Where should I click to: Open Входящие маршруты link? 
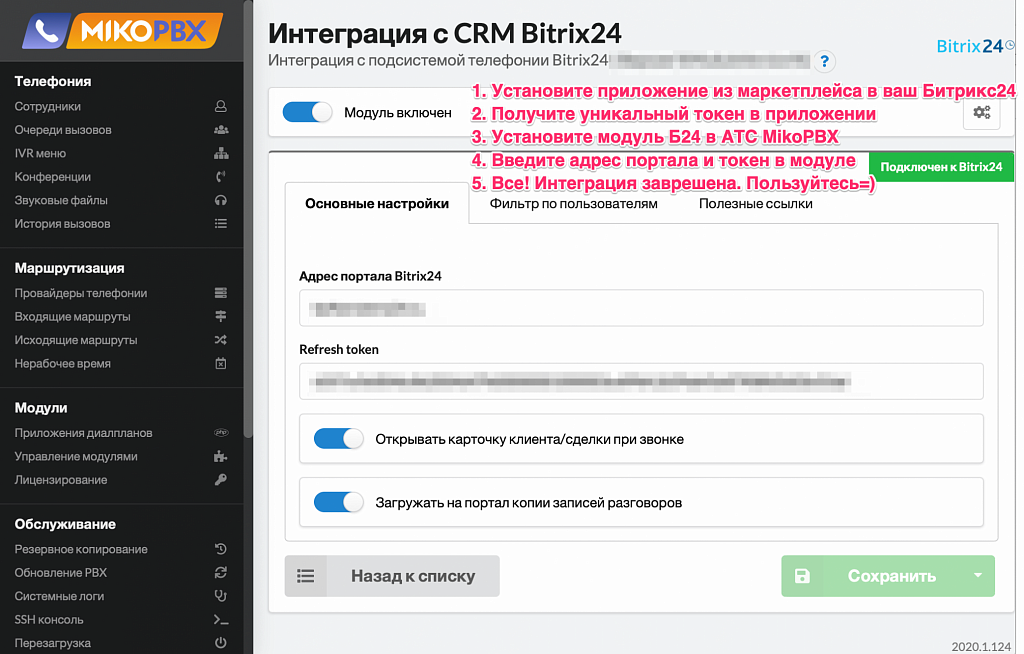click(x=72, y=316)
